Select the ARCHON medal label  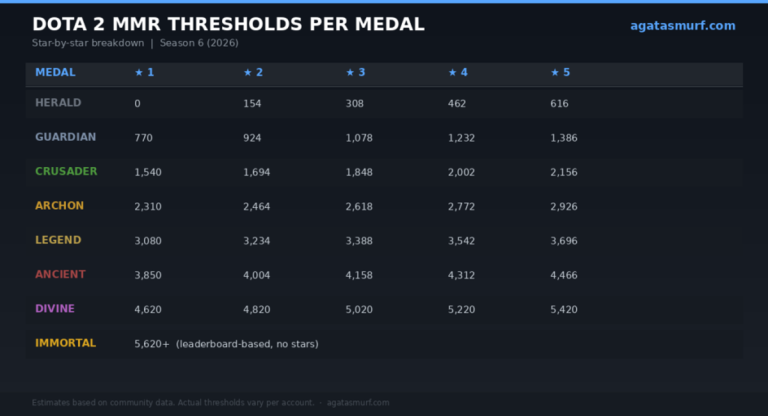coord(59,206)
